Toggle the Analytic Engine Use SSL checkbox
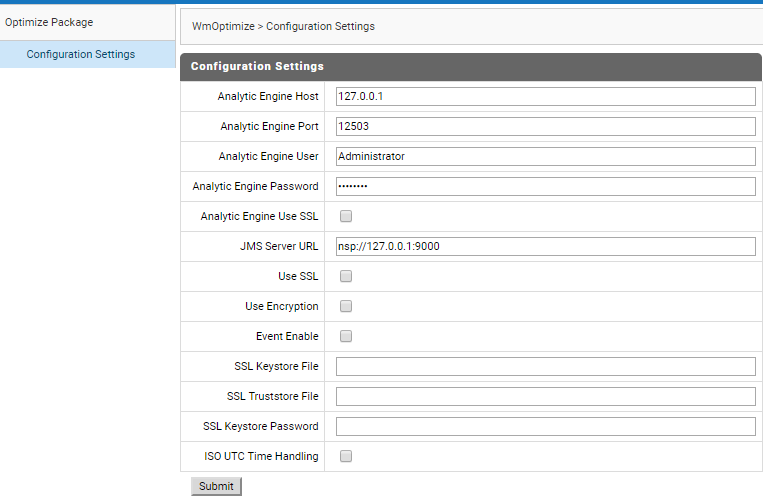Image resolution: width=763 pixels, height=504 pixels. (x=345, y=216)
